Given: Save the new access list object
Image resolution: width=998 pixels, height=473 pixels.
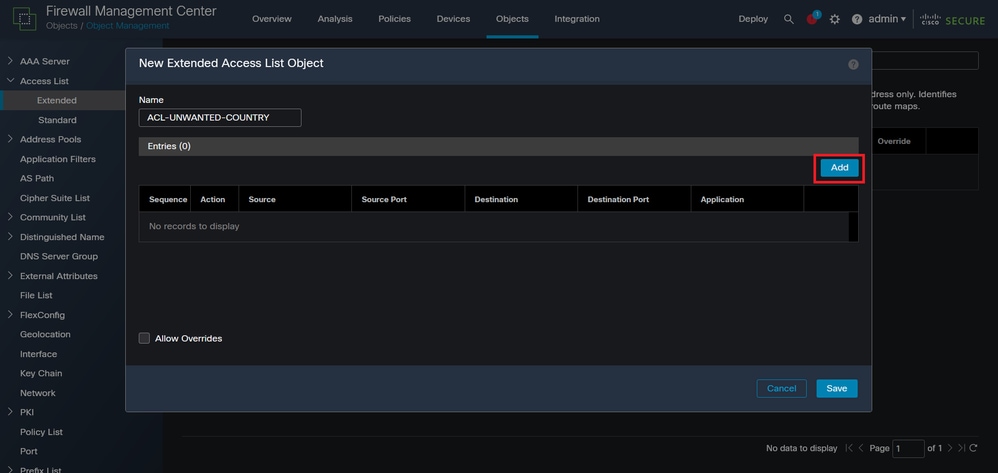Looking at the screenshot, I should tap(837, 388).
